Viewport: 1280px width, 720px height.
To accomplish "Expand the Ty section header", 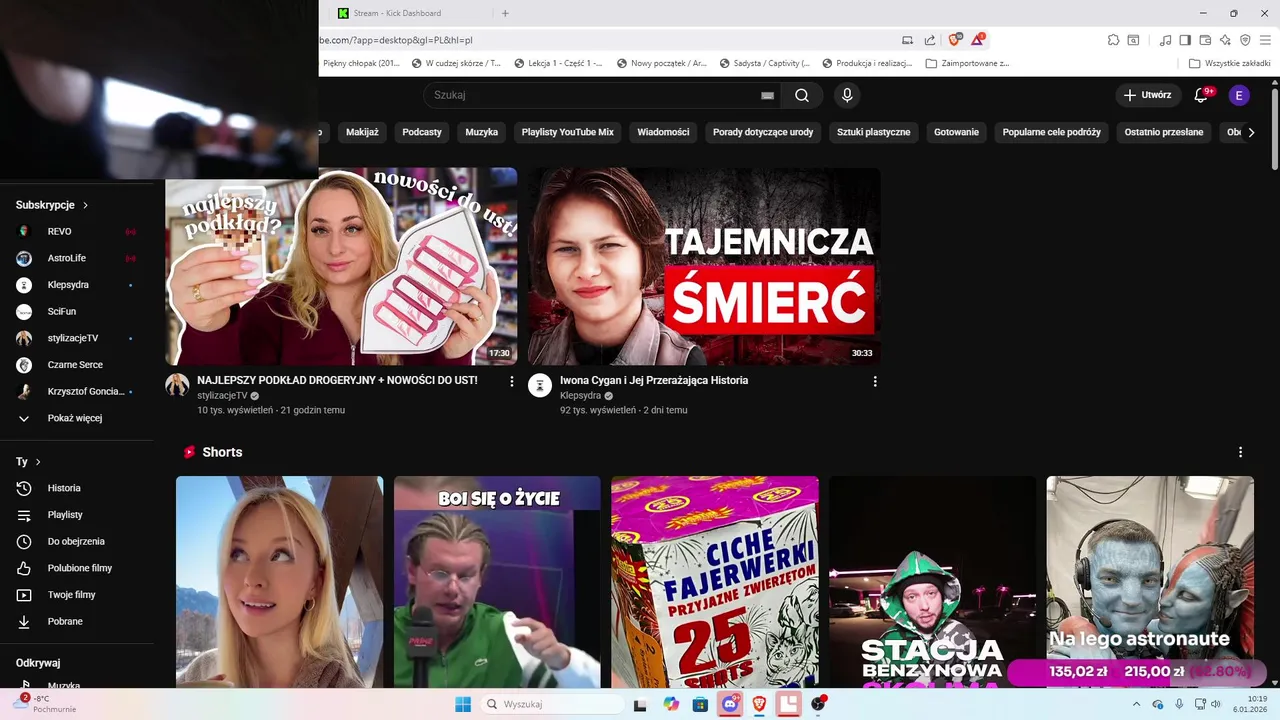I will [28, 462].
